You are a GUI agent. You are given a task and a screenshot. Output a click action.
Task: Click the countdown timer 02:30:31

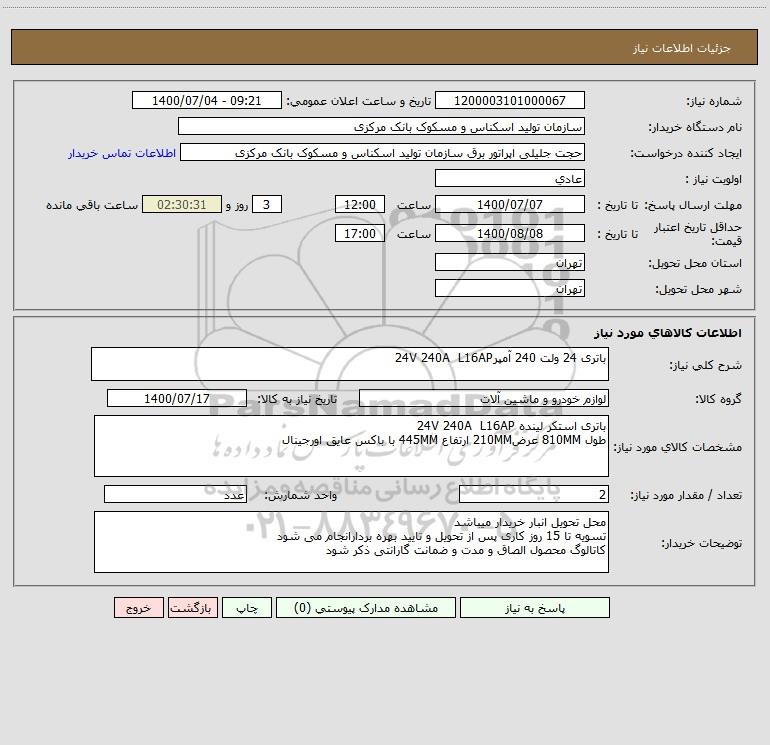click(182, 204)
